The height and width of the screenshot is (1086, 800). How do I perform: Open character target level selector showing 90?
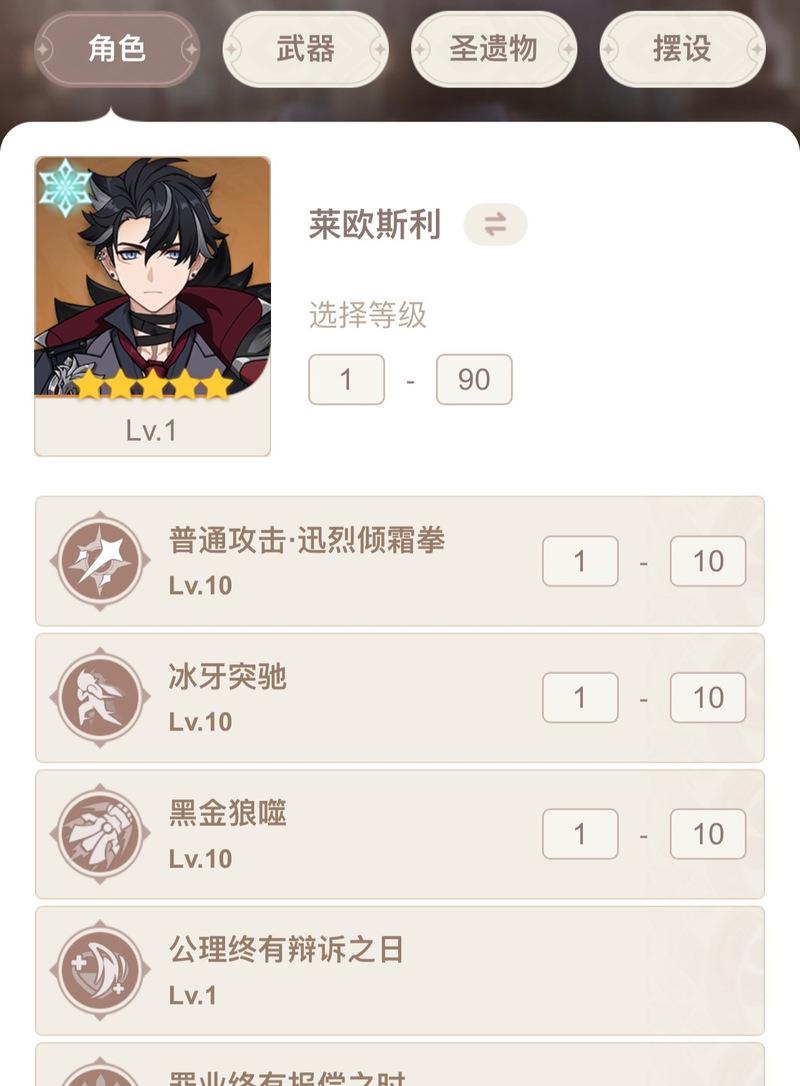[x=474, y=380]
